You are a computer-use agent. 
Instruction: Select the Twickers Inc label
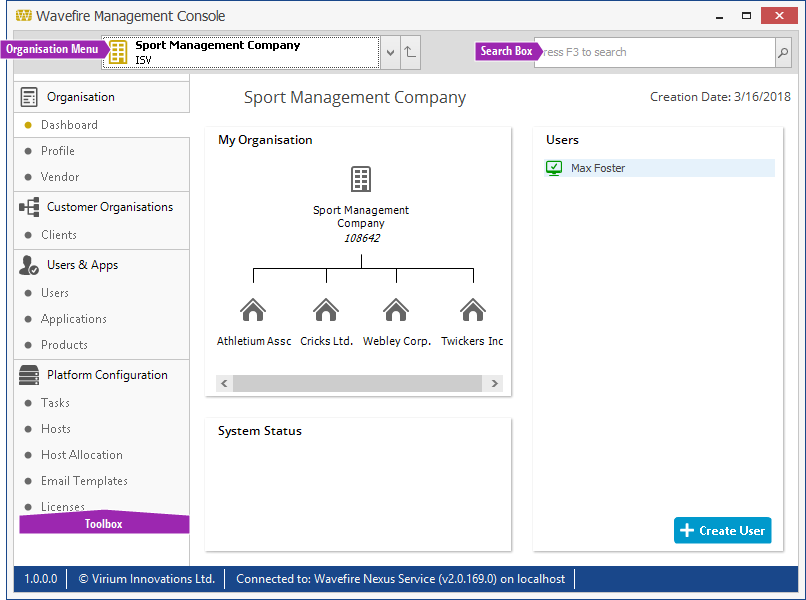(x=472, y=341)
